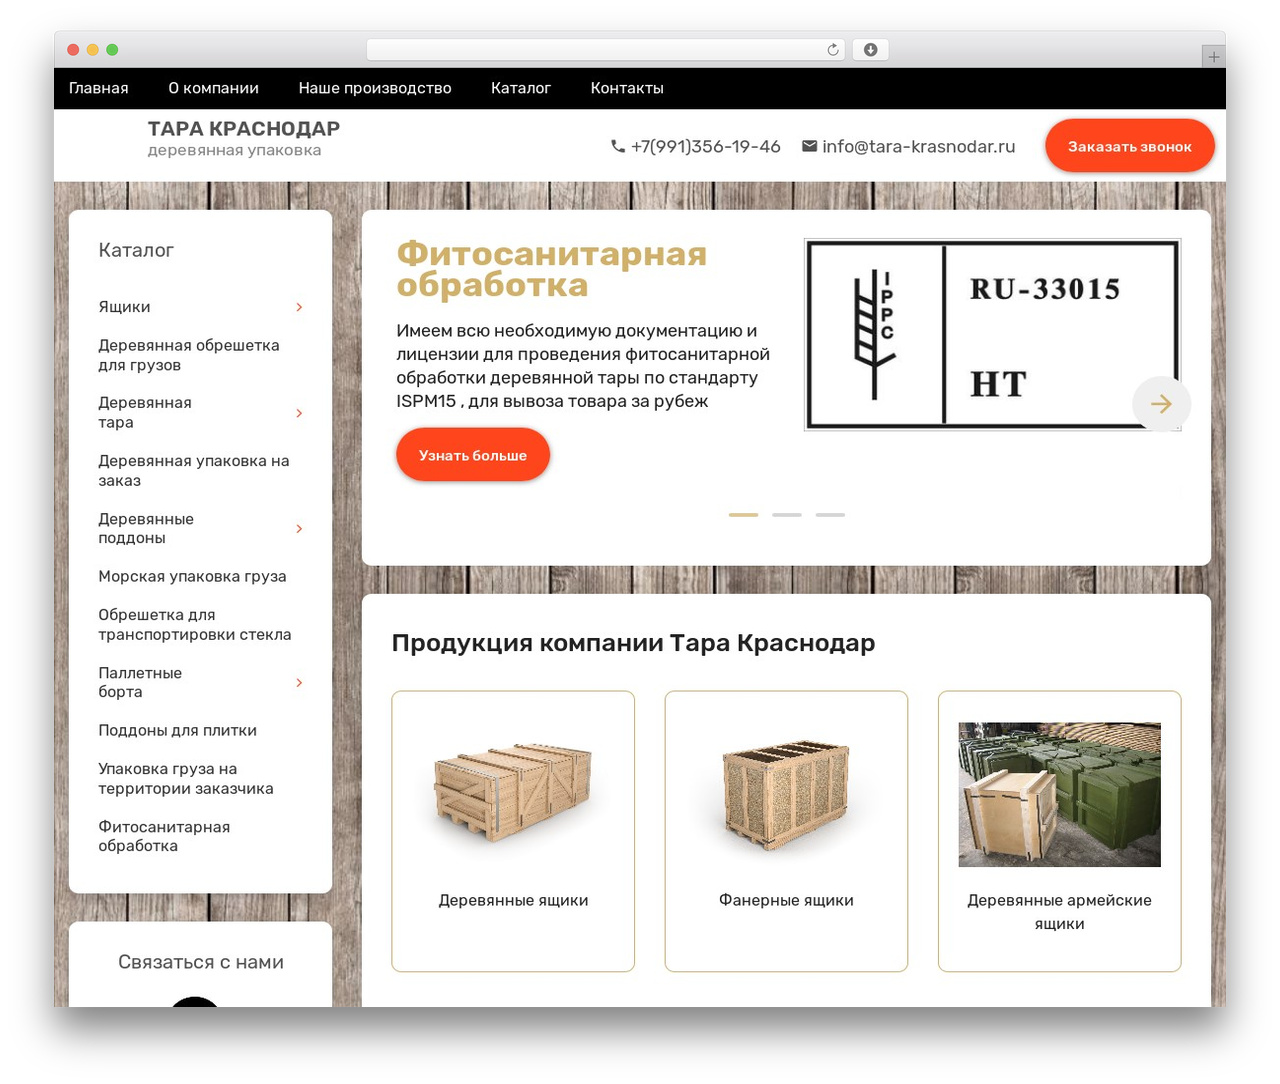Click the Узнать больше button
This screenshot has width=1280, height=1084.
point(473,455)
